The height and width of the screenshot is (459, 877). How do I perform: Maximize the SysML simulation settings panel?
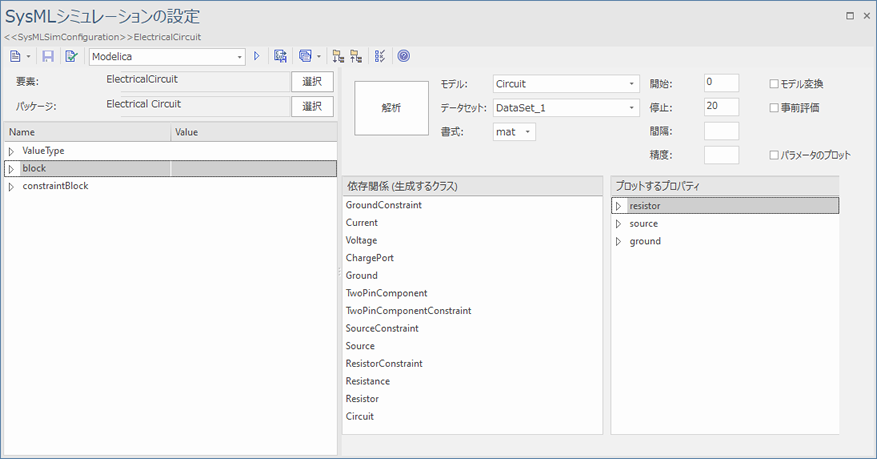click(850, 16)
